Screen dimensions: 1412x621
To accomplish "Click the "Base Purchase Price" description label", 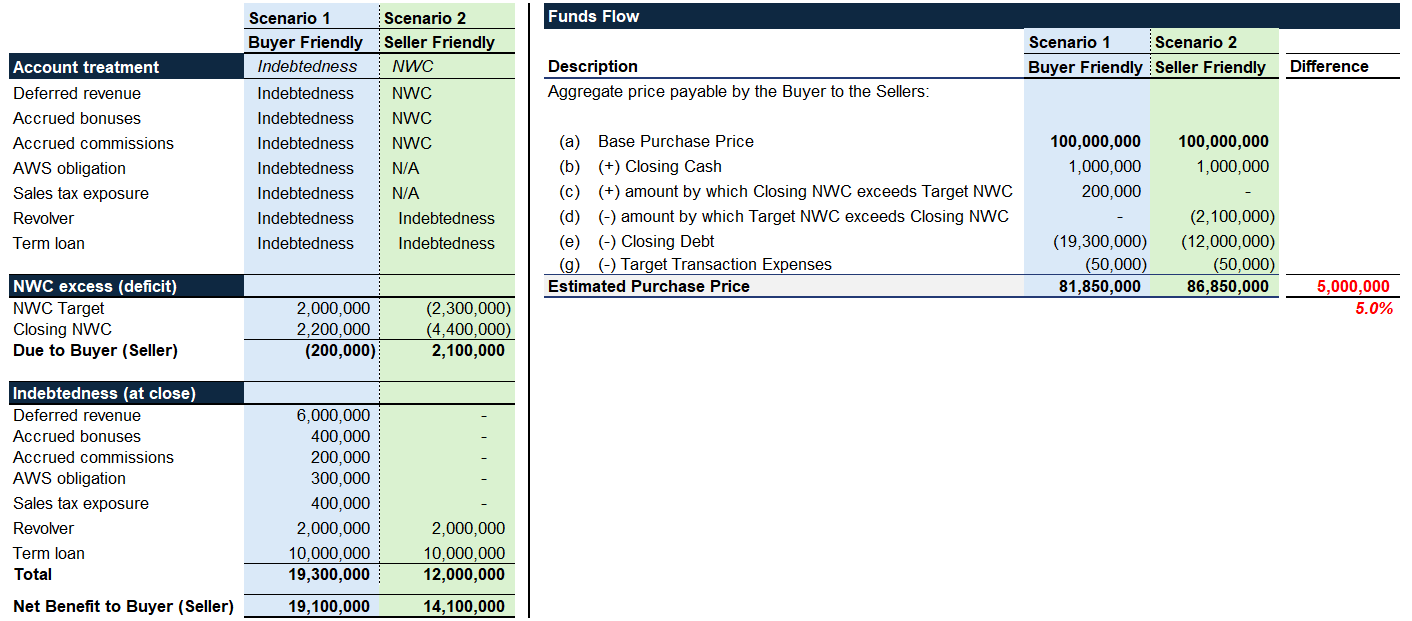I will coord(675,141).
